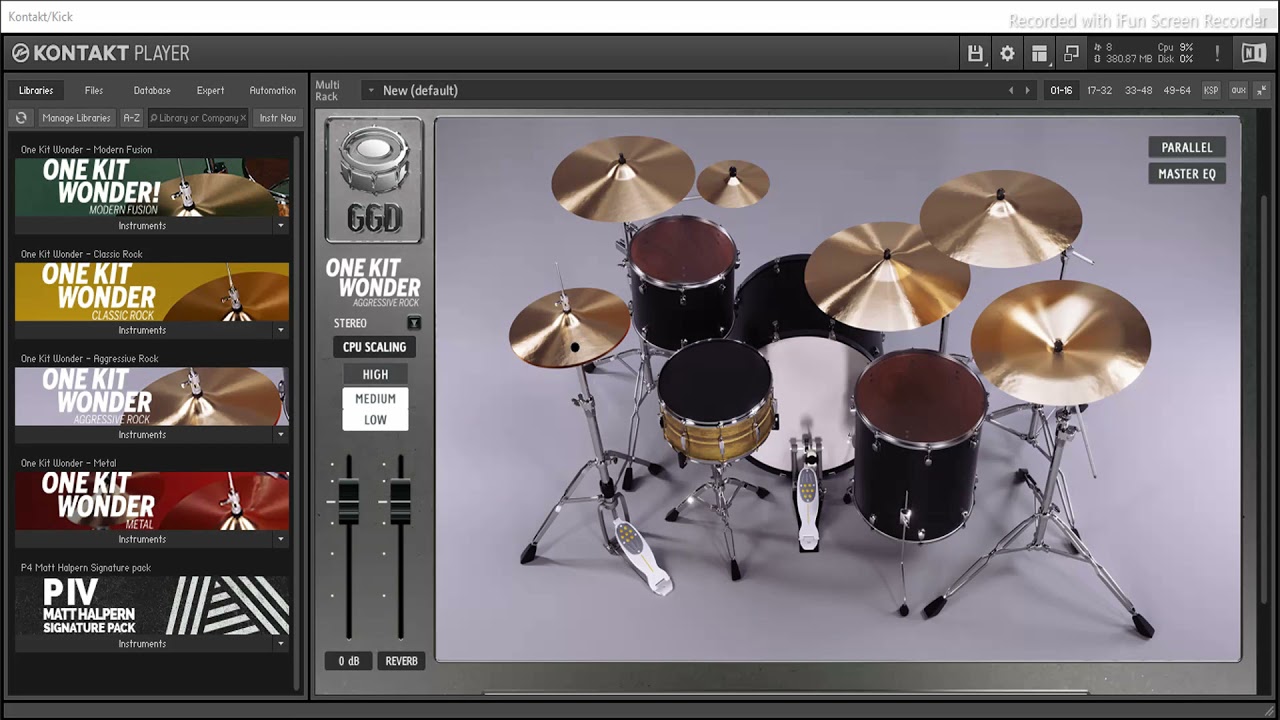The height and width of the screenshot is (720, 1280).
Task: Hit the snare drum with gold shell
Action: [717, 403]
